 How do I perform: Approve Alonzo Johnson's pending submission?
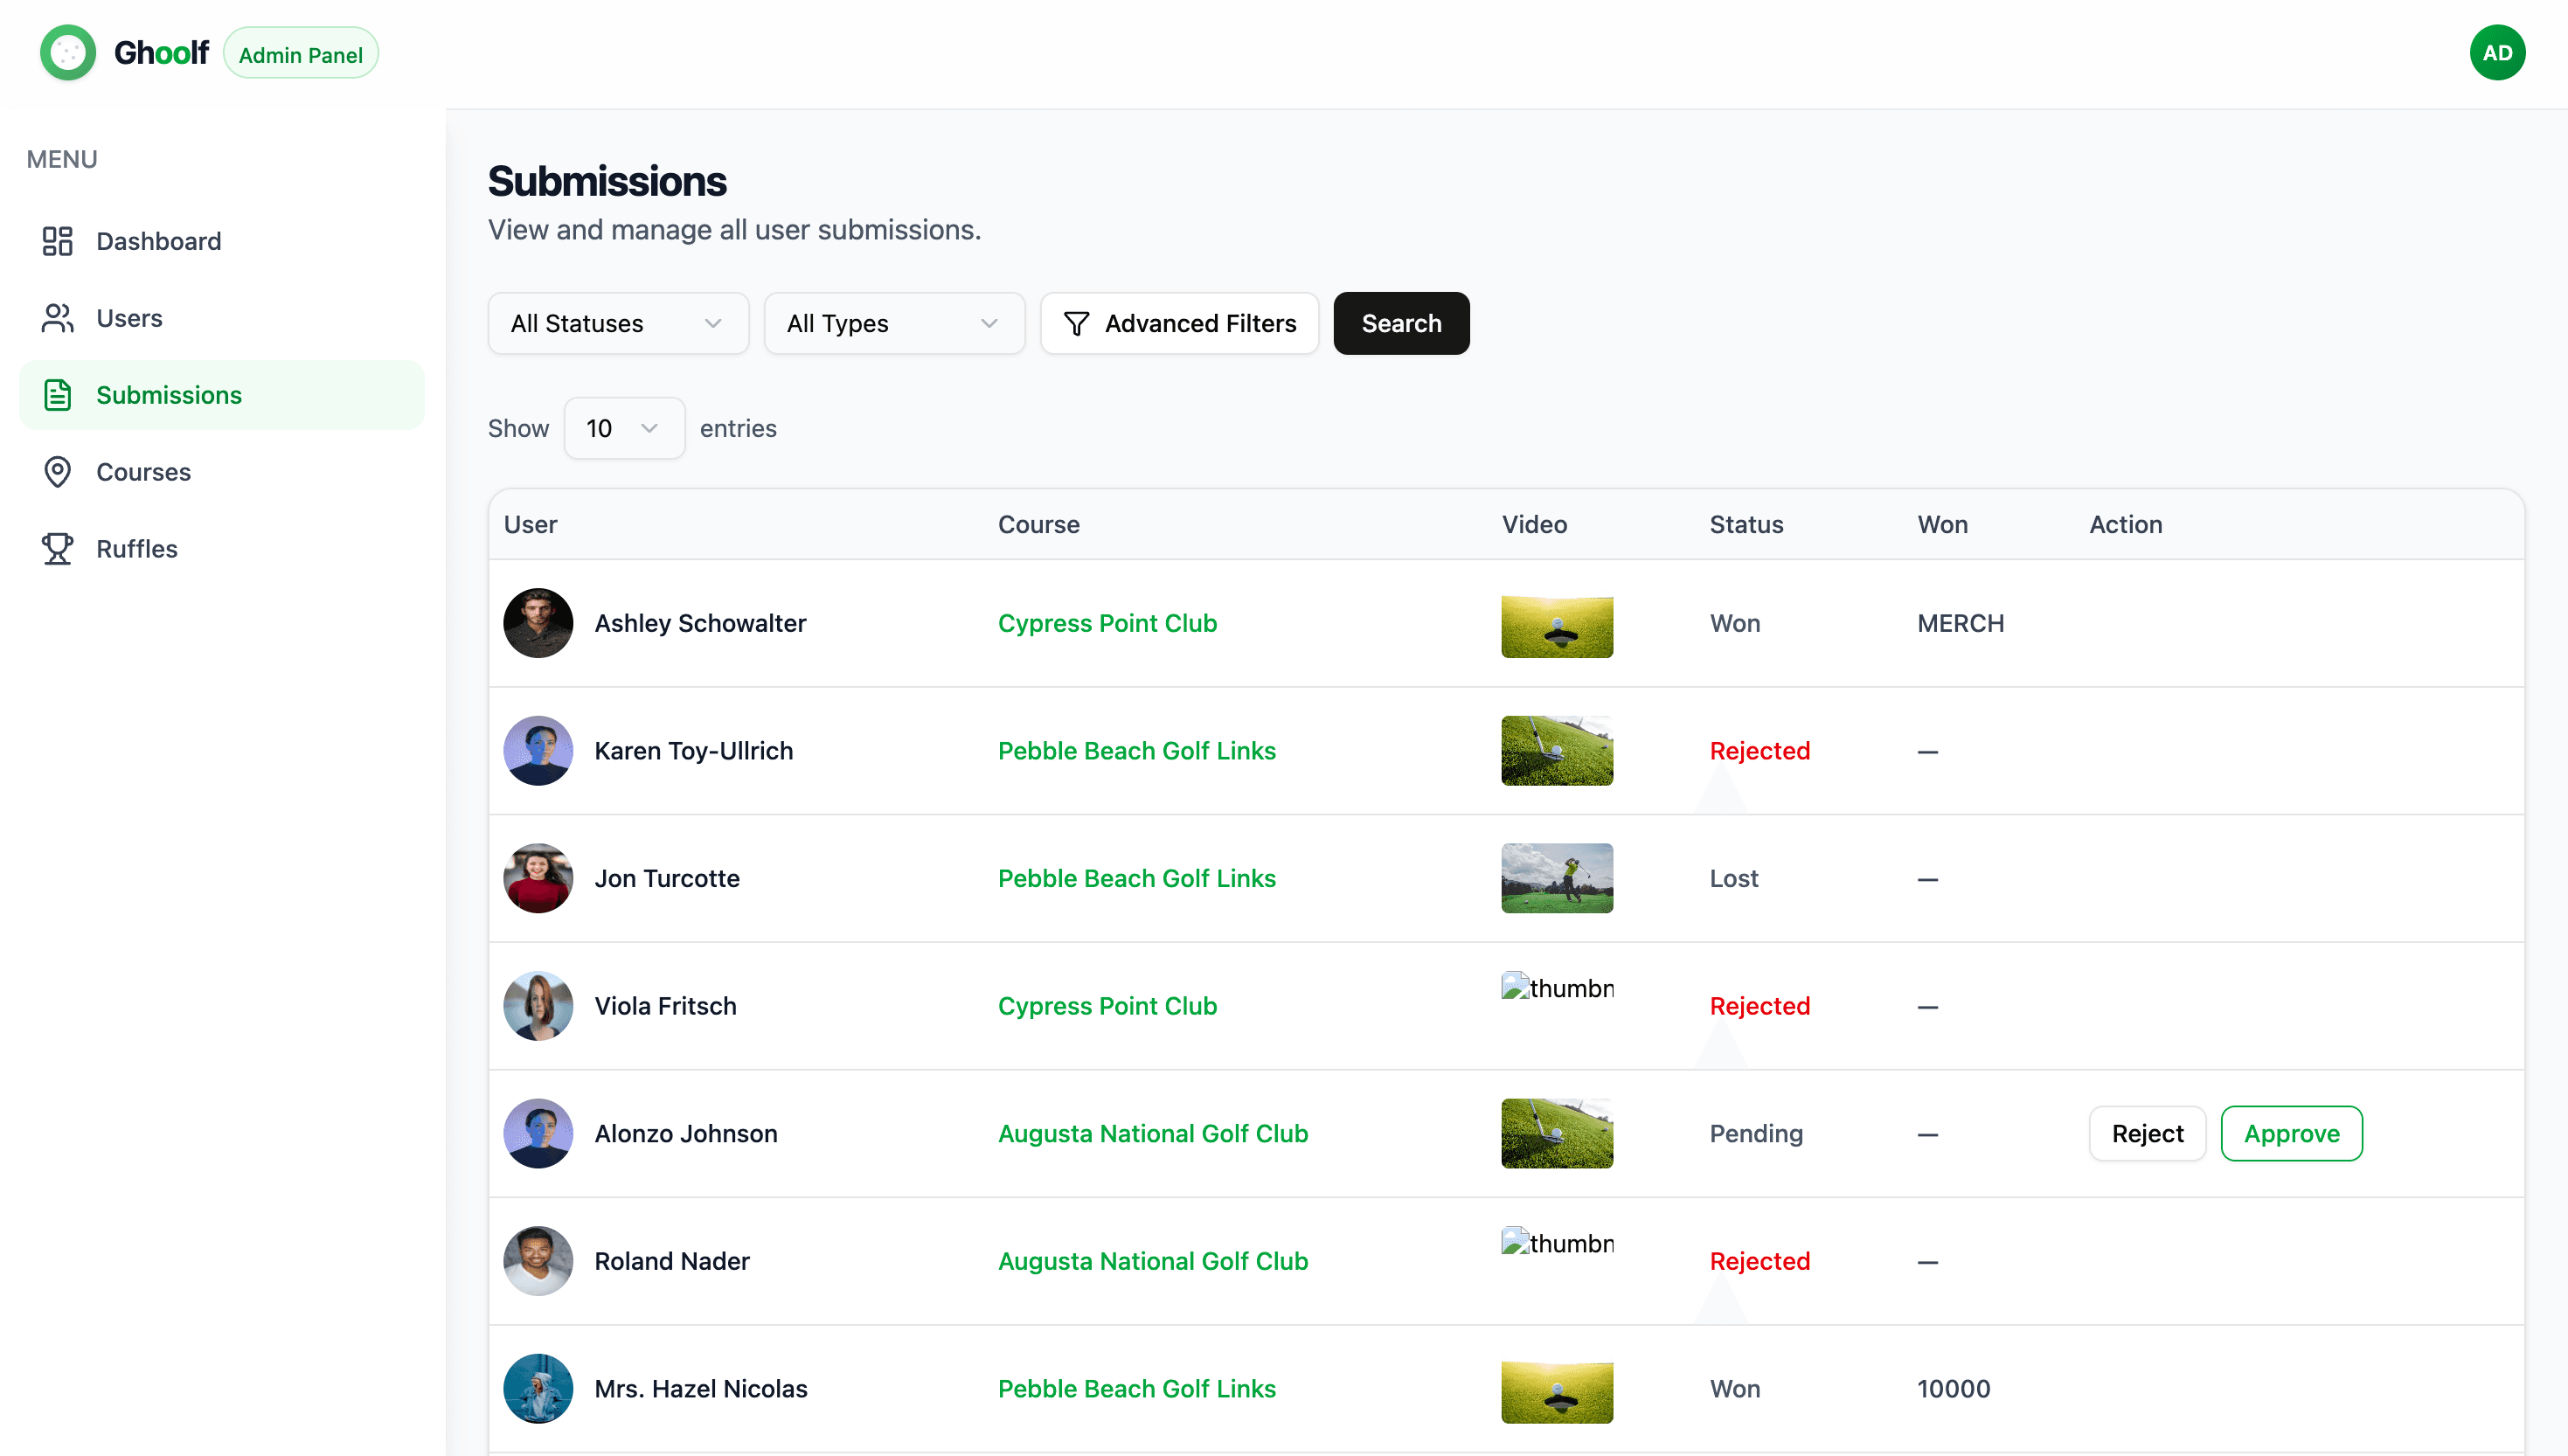tap(2291, 1134)
